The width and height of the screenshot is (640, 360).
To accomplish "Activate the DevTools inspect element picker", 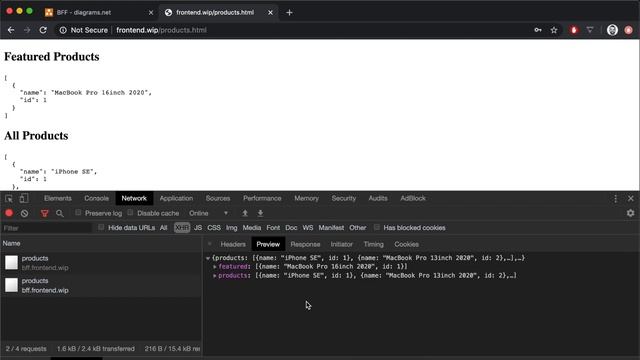I will click(9, 199).
